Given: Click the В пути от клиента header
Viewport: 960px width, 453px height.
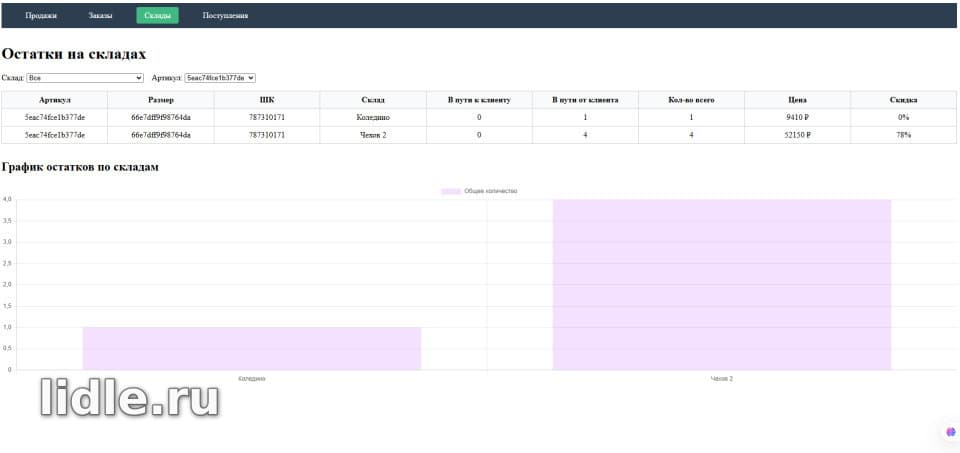Looking at the screenshot, I should 585,100.
